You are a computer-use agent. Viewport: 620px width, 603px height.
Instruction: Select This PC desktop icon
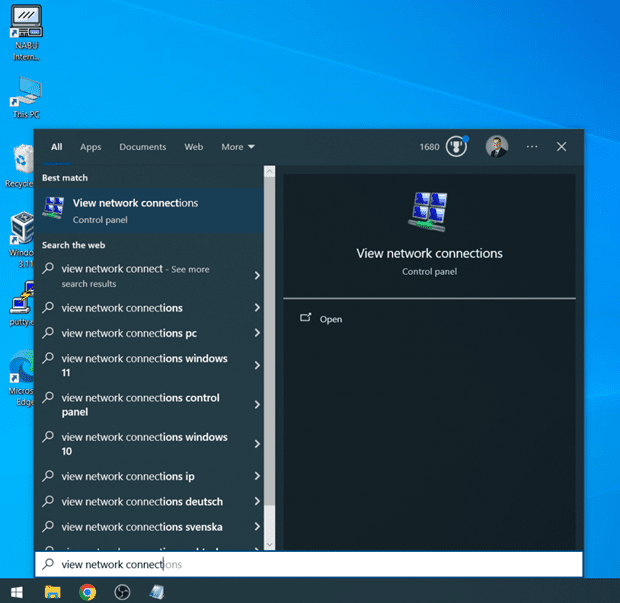(26, 98)
